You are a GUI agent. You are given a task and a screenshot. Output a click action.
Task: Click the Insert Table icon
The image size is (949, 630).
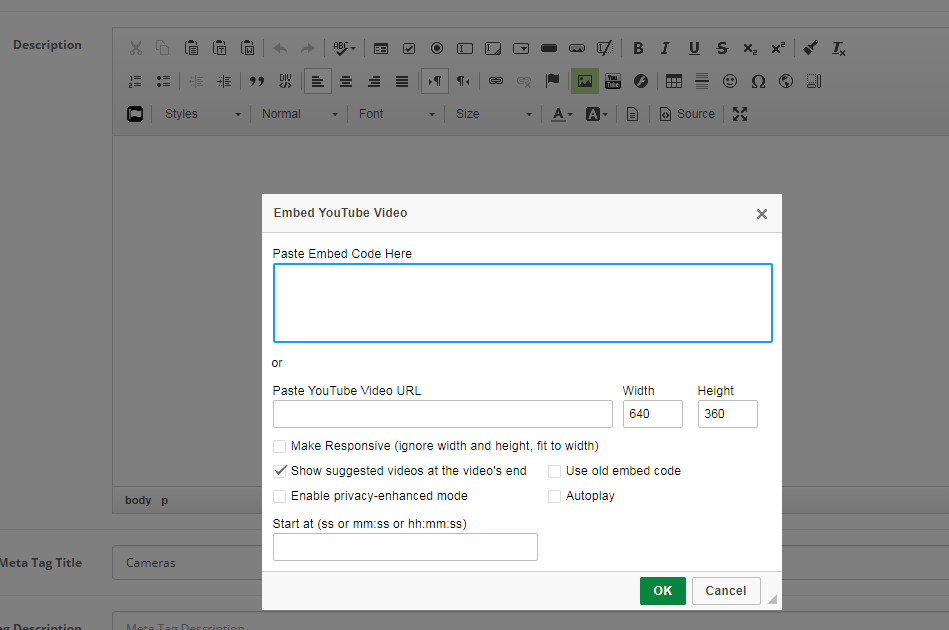[x=674, y=81]
